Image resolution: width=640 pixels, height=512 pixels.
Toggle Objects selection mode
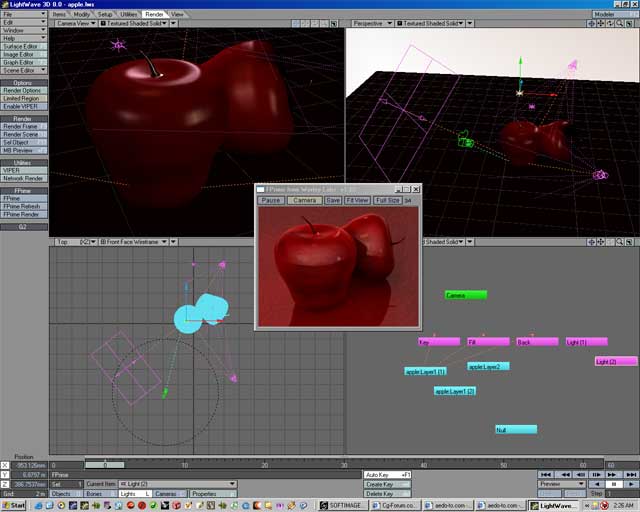pos(66,494)
